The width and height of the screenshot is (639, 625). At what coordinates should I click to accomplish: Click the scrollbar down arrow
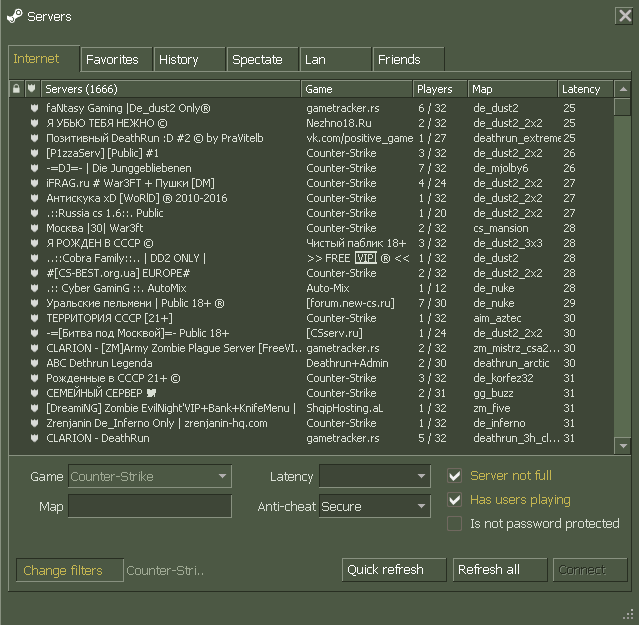click(623, 446)
